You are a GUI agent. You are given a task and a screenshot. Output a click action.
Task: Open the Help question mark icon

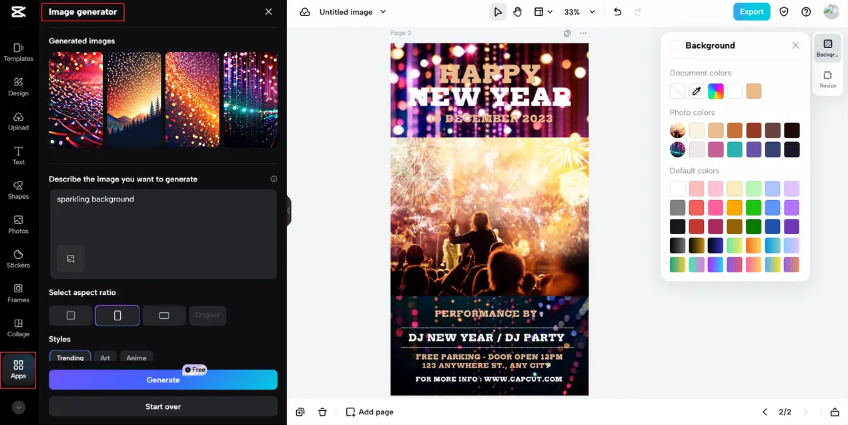[806, 12]
